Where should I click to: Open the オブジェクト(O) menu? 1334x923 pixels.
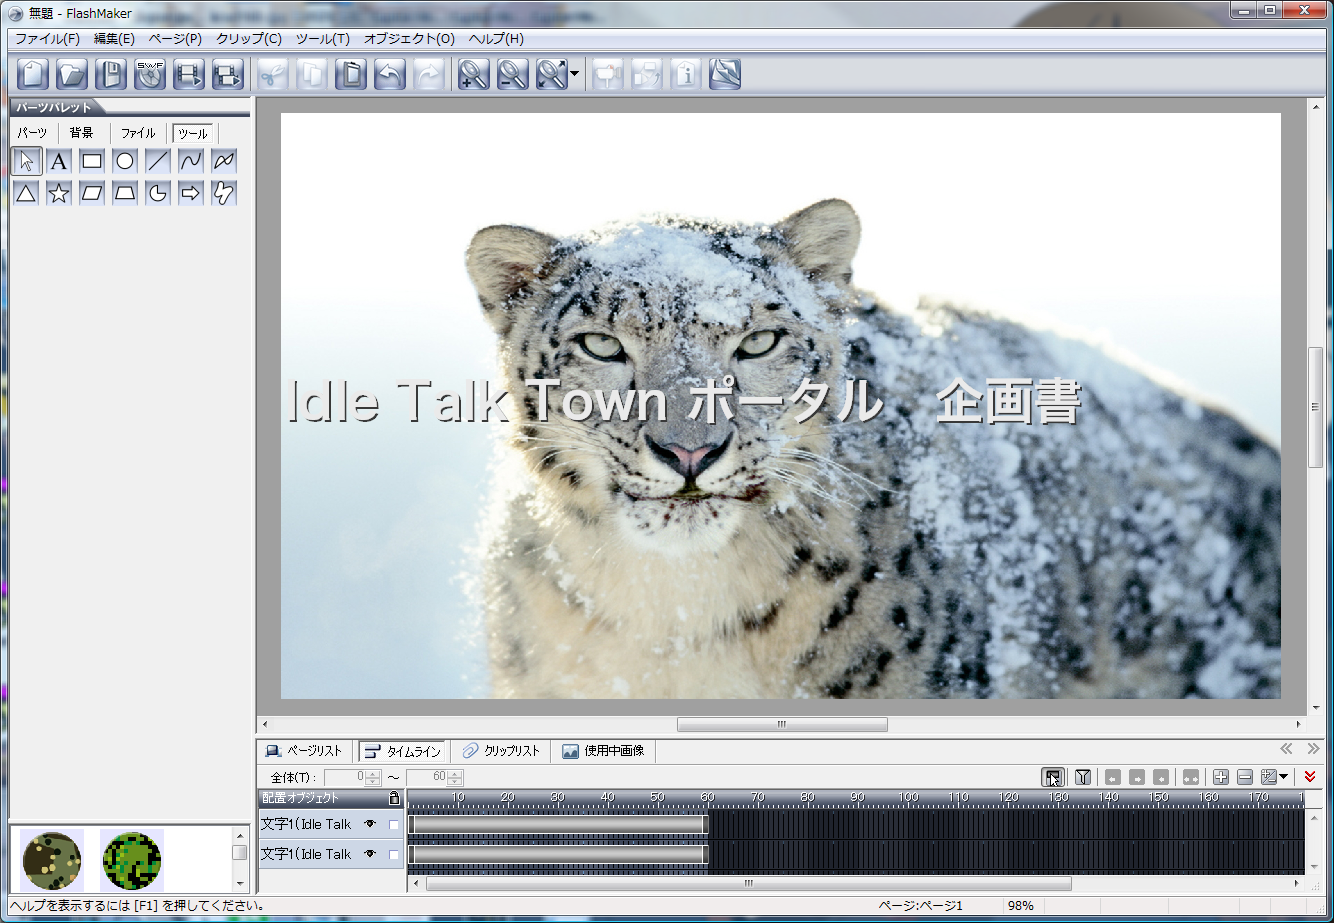click(409, 39)
